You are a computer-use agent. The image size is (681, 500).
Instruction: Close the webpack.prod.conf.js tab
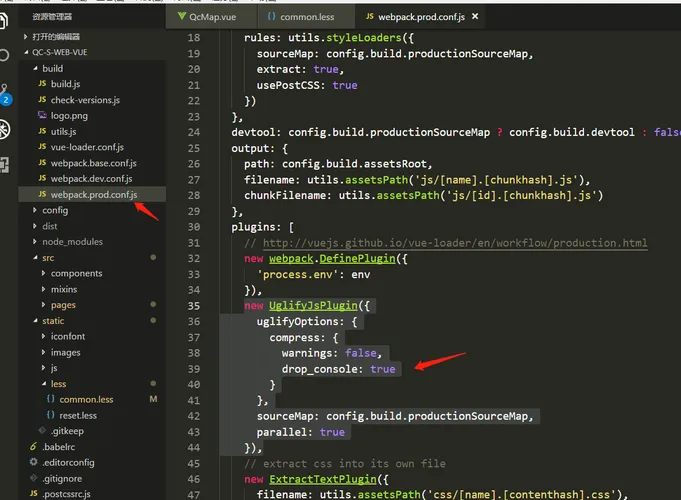(475, 16)
